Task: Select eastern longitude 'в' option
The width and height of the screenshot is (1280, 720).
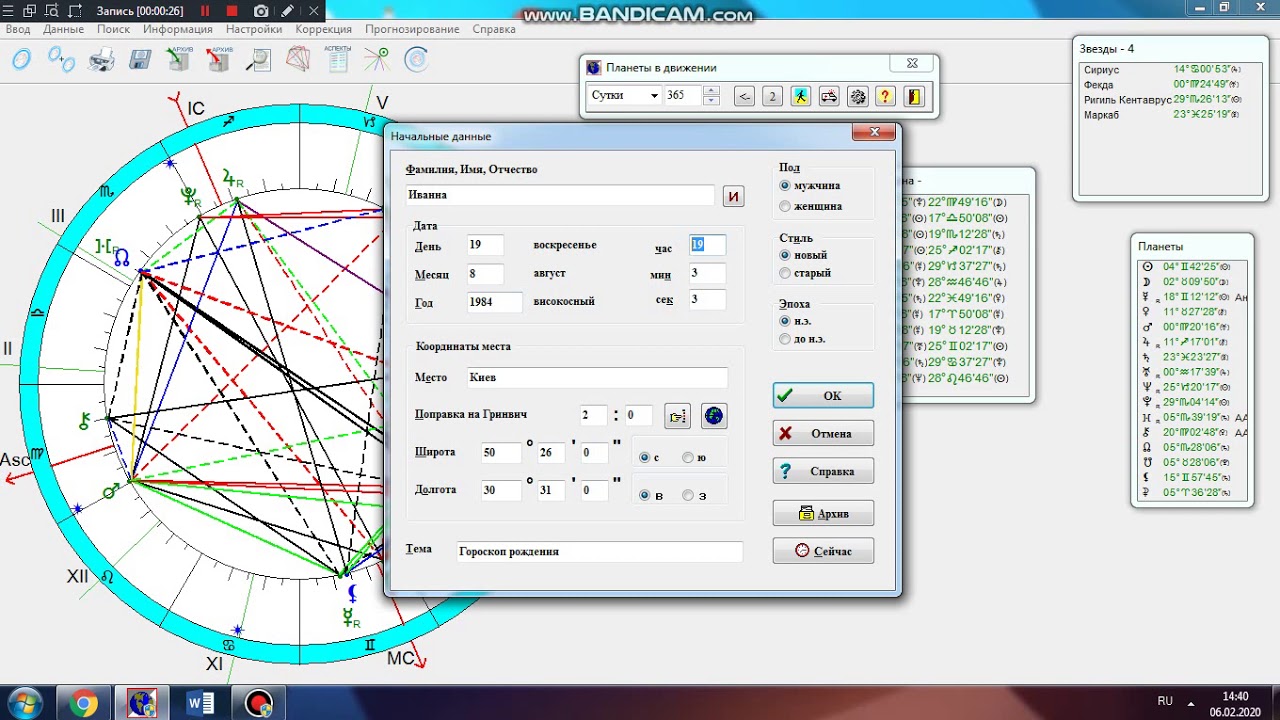Action: (652, 495)
